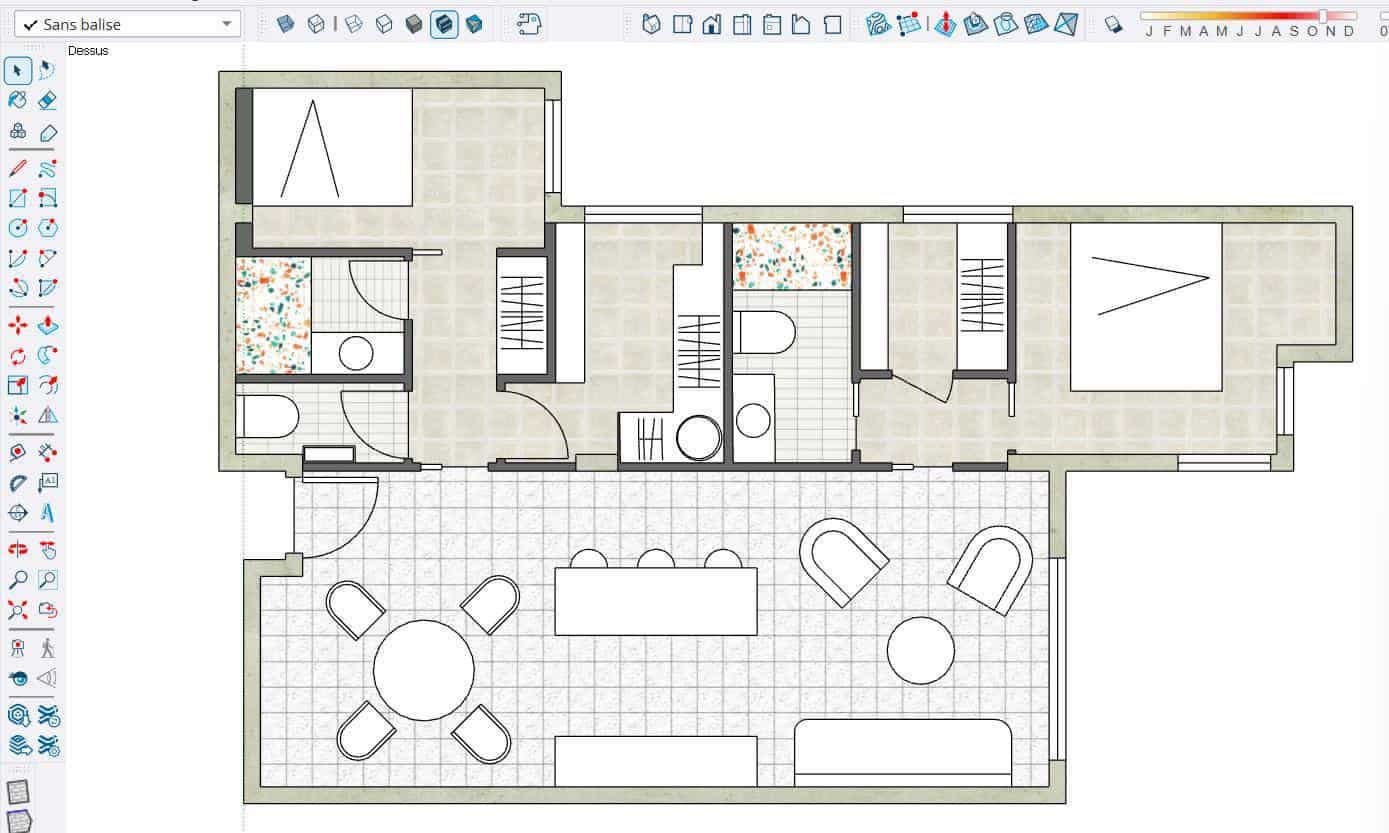Select the Eraser tool
Image resolution: width=1389 pixels, height=833 pixels.
click(47, 99)
